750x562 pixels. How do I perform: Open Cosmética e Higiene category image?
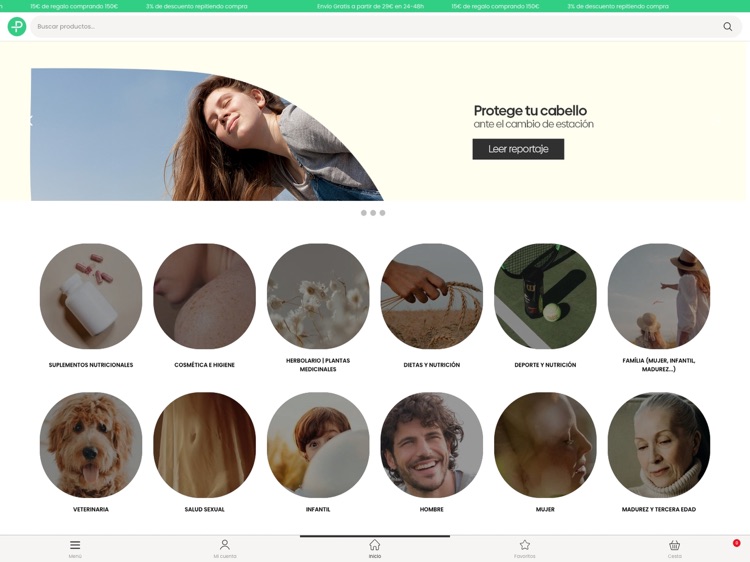click(x=204, y=296)
